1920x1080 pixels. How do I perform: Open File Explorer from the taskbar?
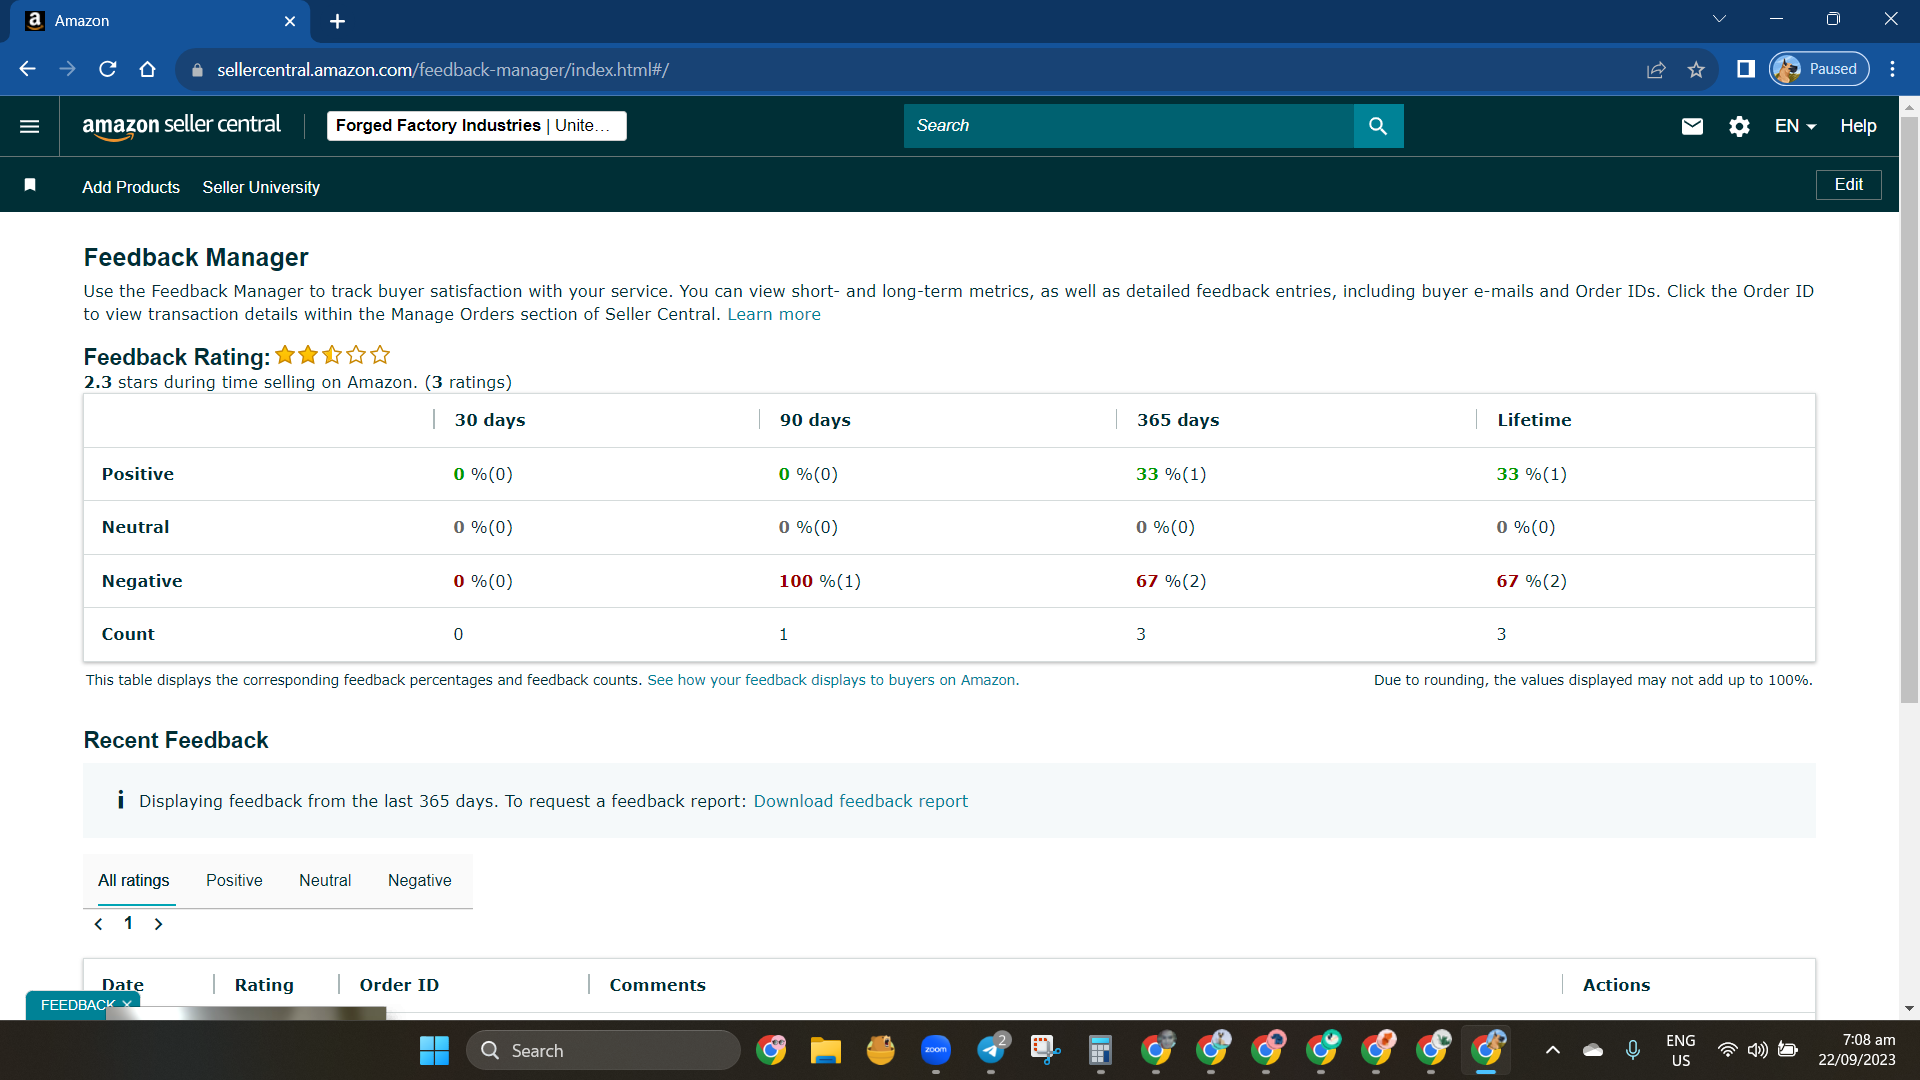pos(826,1050)
